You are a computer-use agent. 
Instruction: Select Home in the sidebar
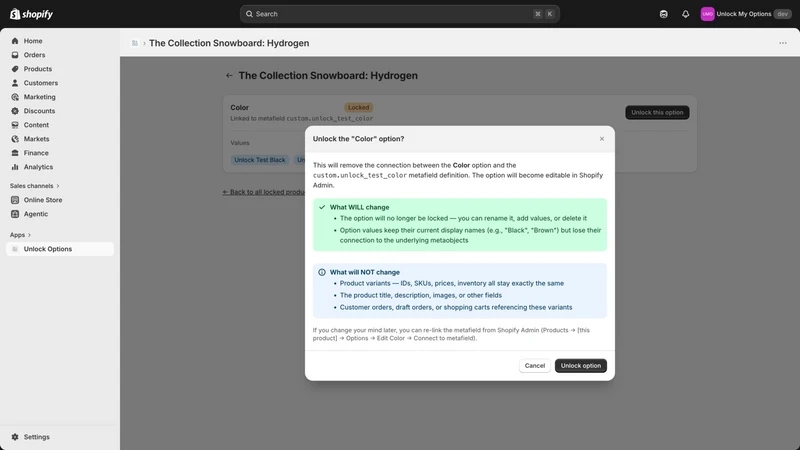pyautogui.click(x=33, y=41)
